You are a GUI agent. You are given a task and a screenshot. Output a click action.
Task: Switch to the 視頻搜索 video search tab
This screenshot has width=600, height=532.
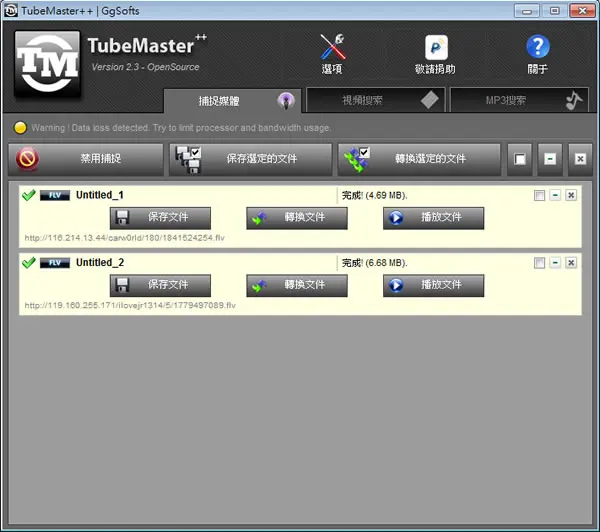tap(375, 100)
